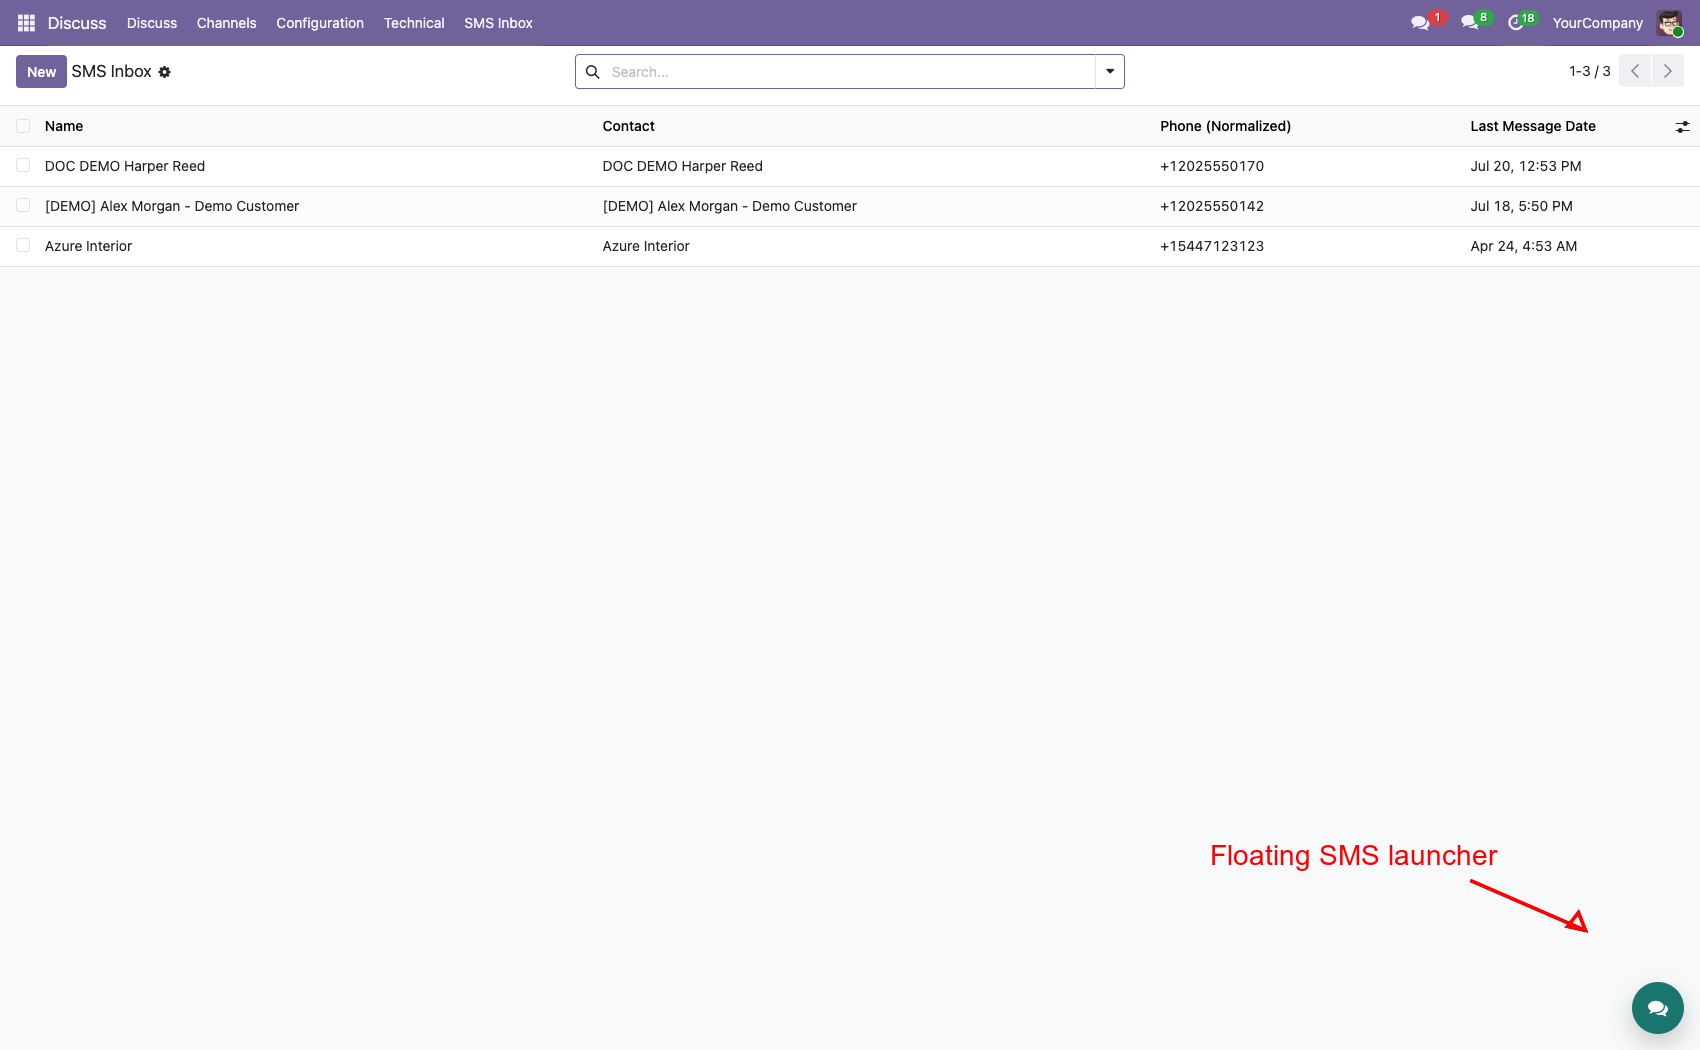1700x1050 pixels.
Task: Open Azure Interior in Name column
Action: pyautogui.click(x=88, y=246)
